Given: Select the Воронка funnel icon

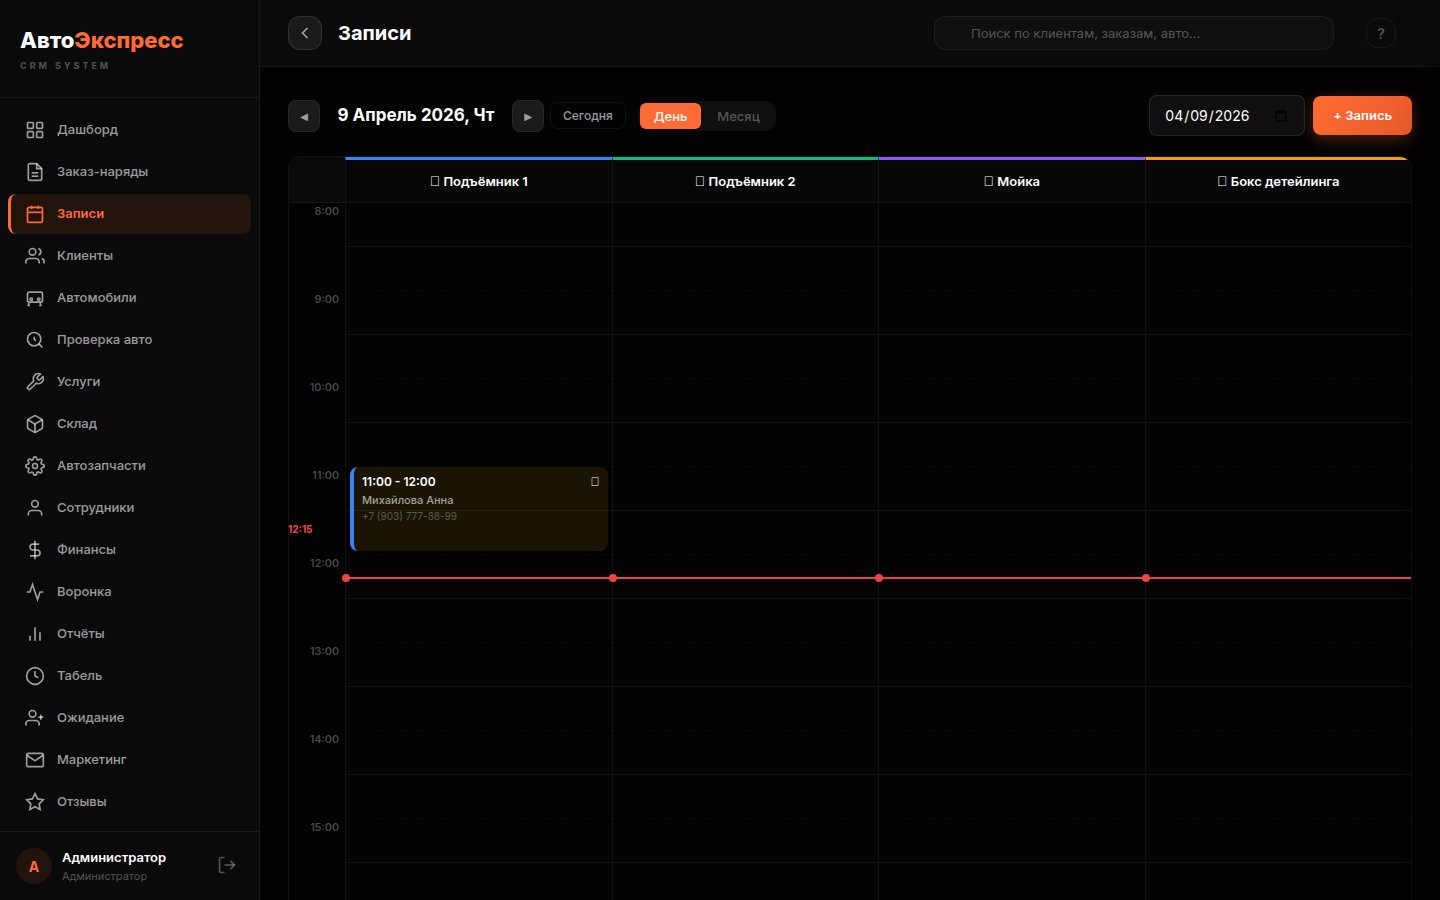Looking at the screenshot, I should pyautogui.click(x=34, y=591).
